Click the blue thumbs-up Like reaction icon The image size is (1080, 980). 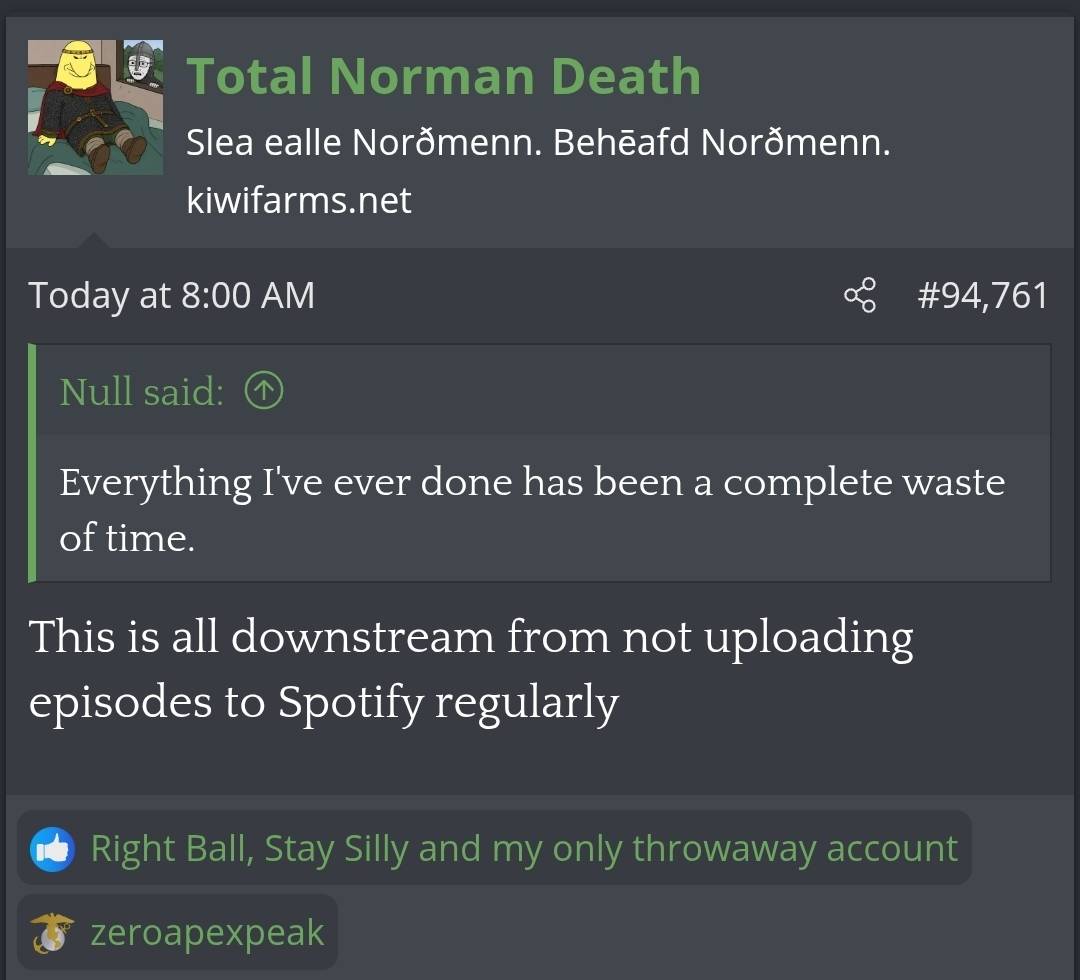coord(52,849)
